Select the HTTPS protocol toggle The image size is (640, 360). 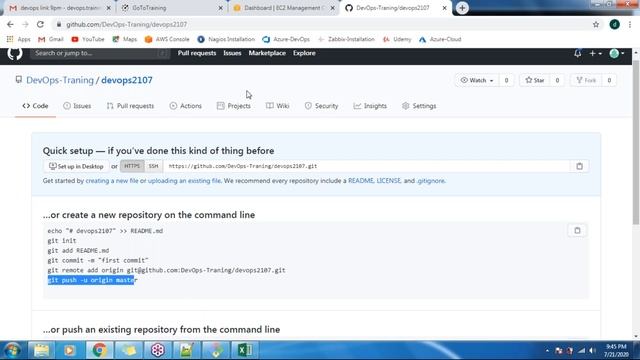[x=132, y=166]
